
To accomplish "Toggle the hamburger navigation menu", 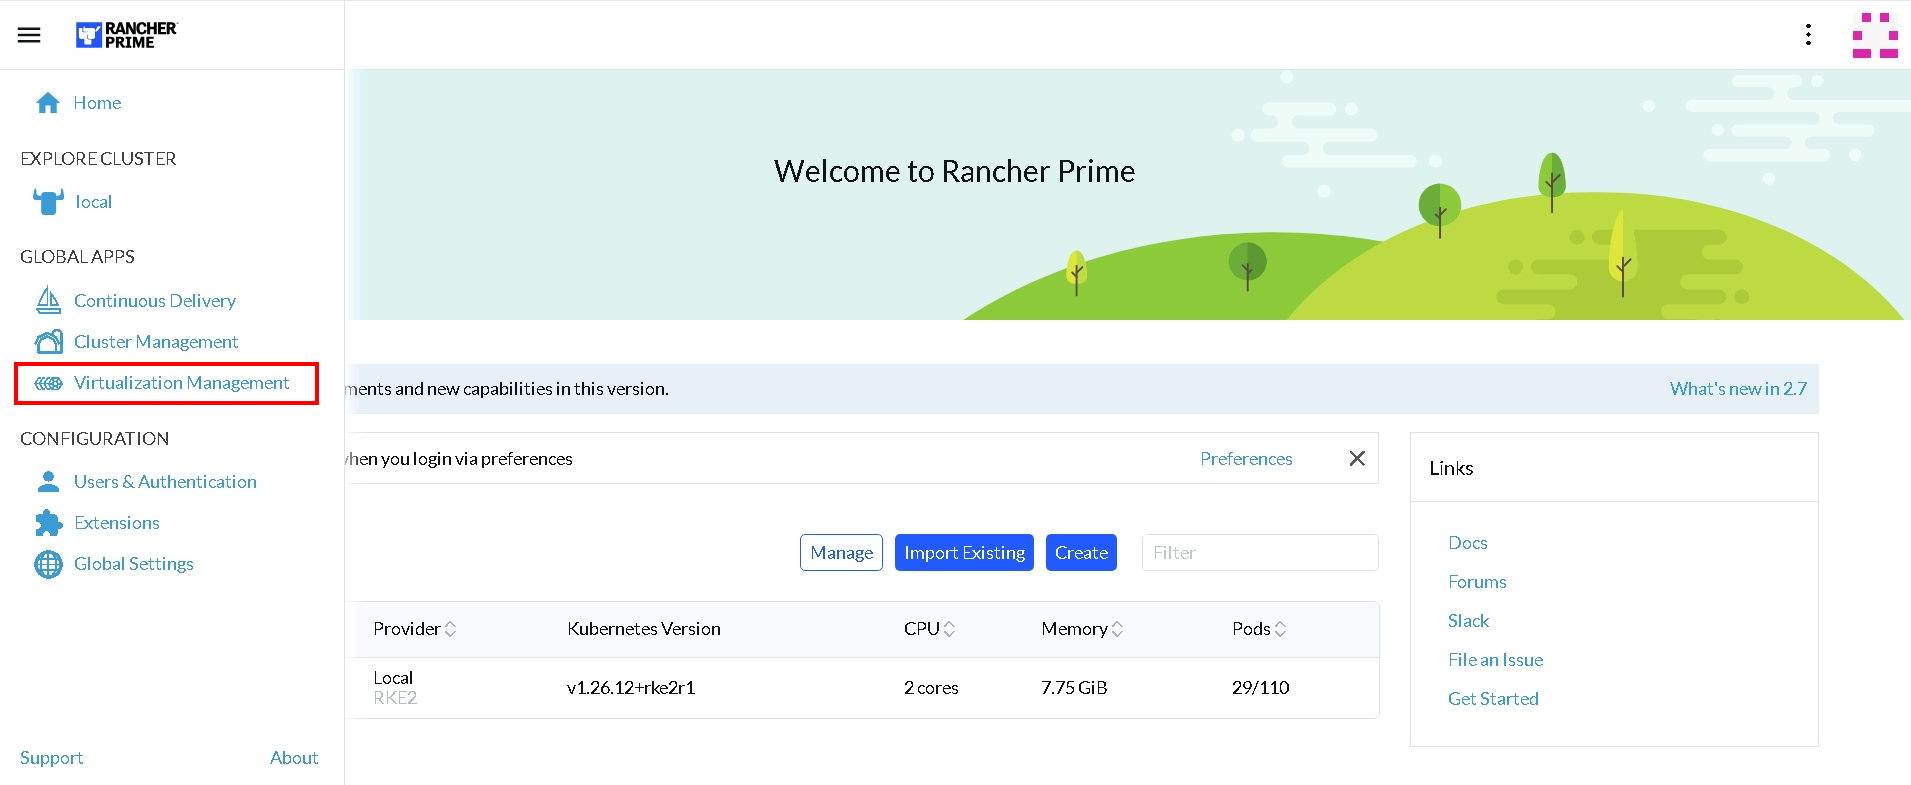I will (x=29, y=35).
